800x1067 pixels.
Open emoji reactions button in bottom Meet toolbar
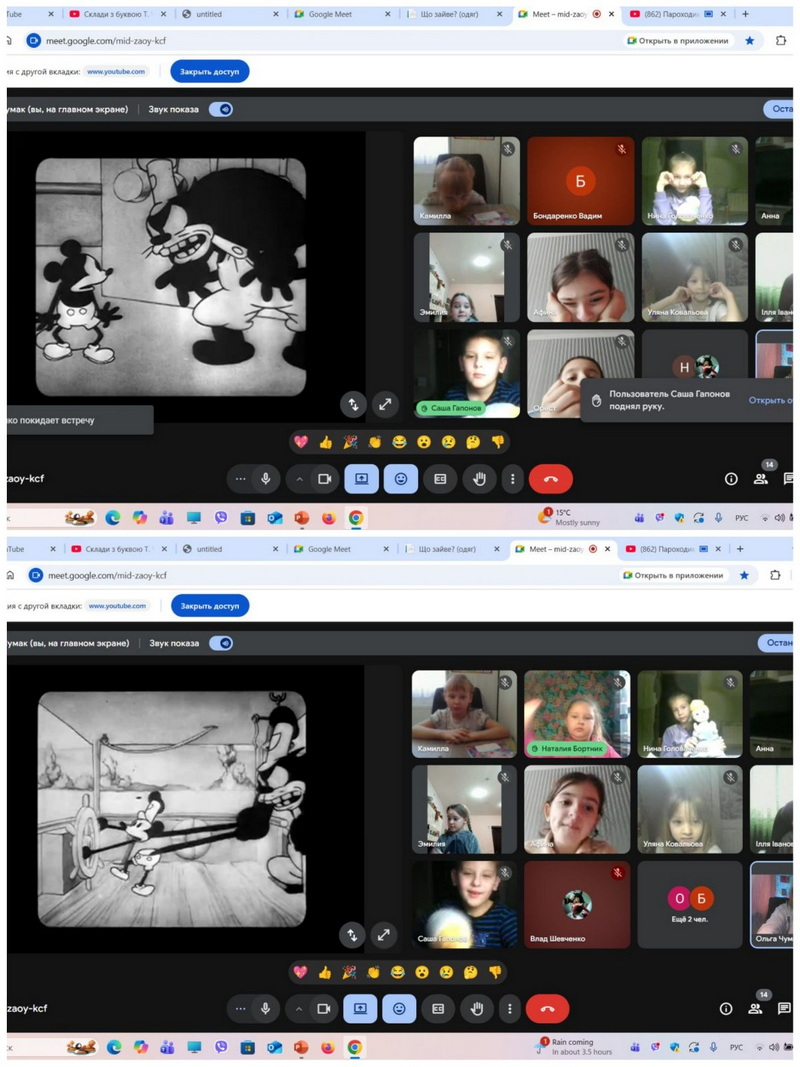point(401,1009)
